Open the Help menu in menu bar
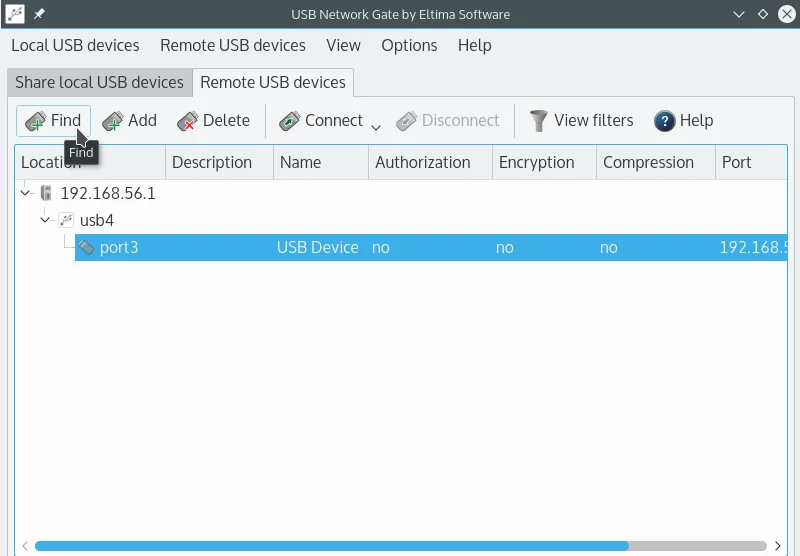This screenshot has width=800, height=556. tap(474, 45)
